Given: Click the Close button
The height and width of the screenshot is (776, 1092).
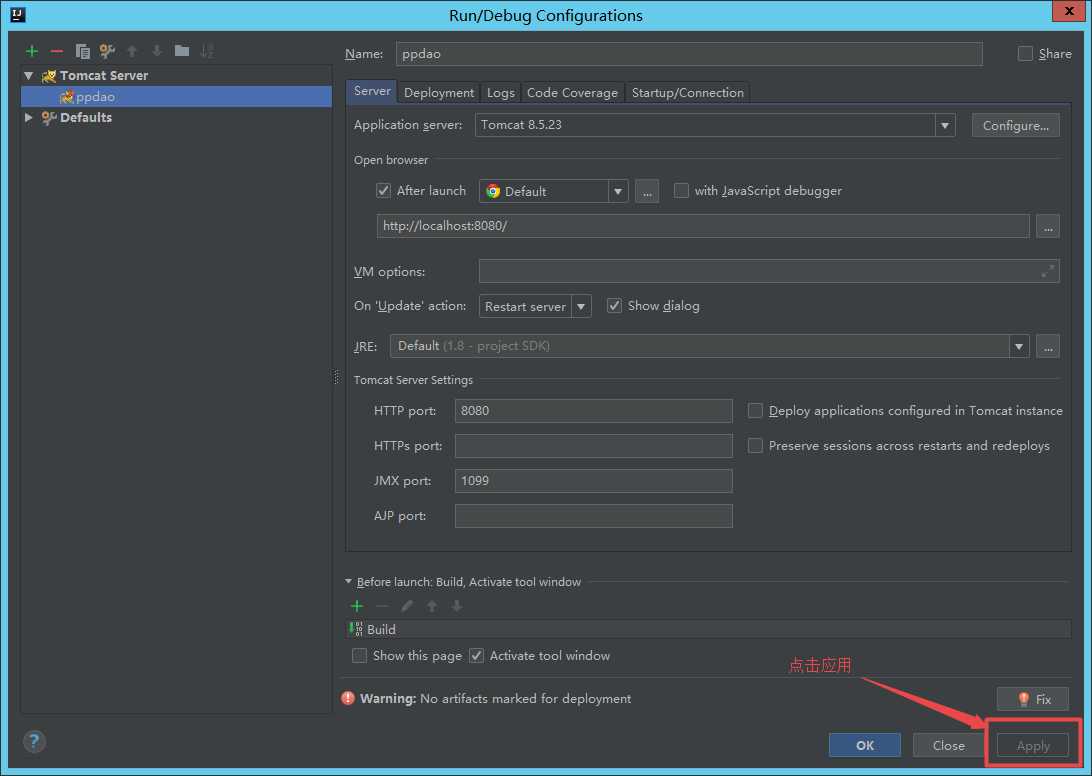Looking at the screenshot, I should (949, 745).
